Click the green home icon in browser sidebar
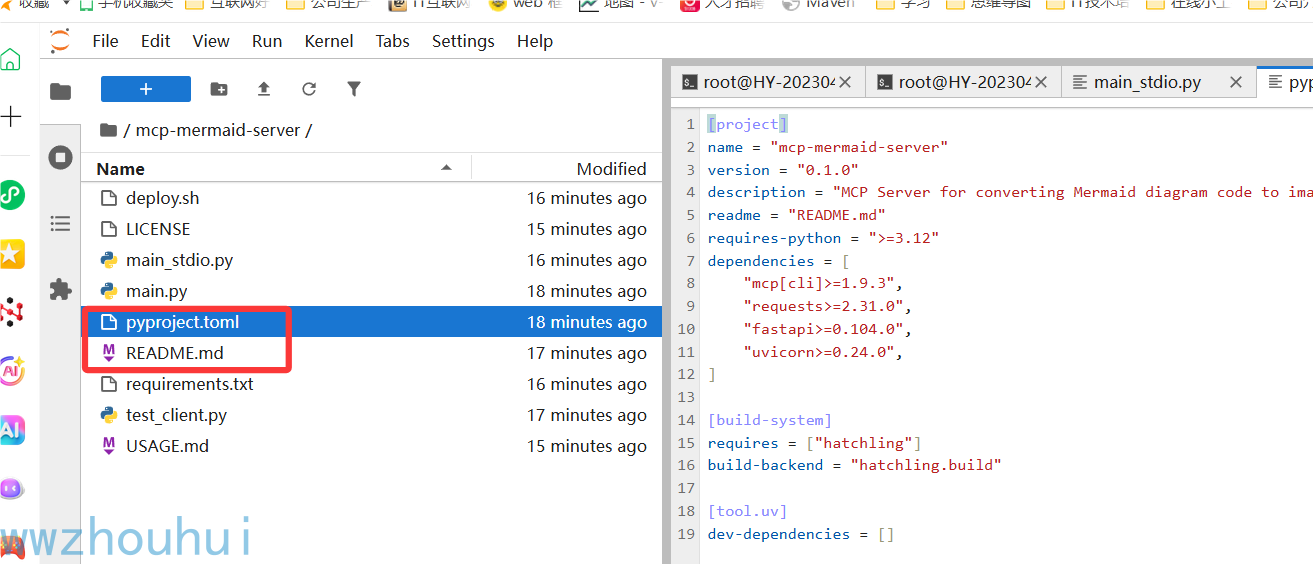Image resolution: width=1313 pixels, height=564 pixels. [11, 59]
